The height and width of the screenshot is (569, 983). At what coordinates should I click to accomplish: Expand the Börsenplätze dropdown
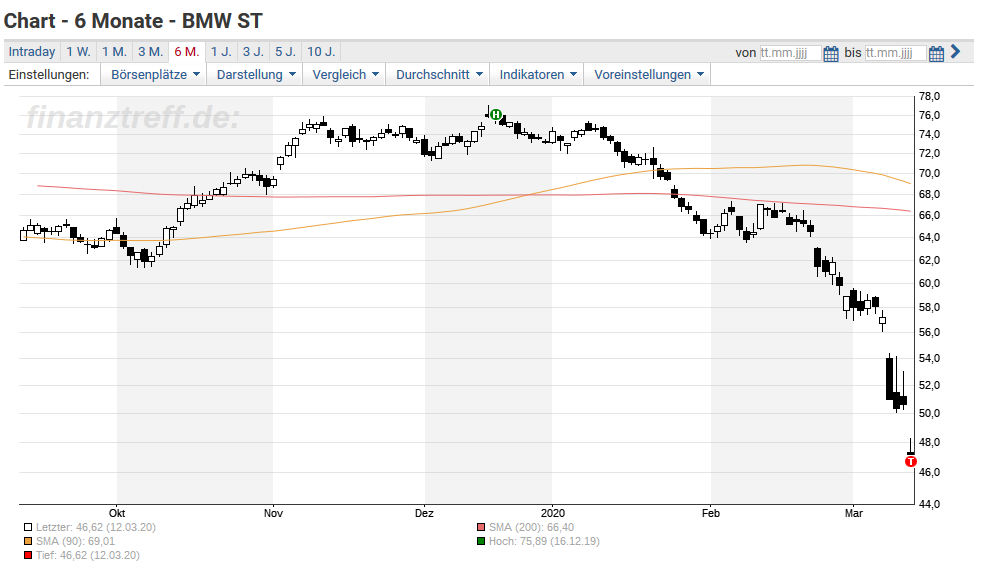[x=155, y=75]
